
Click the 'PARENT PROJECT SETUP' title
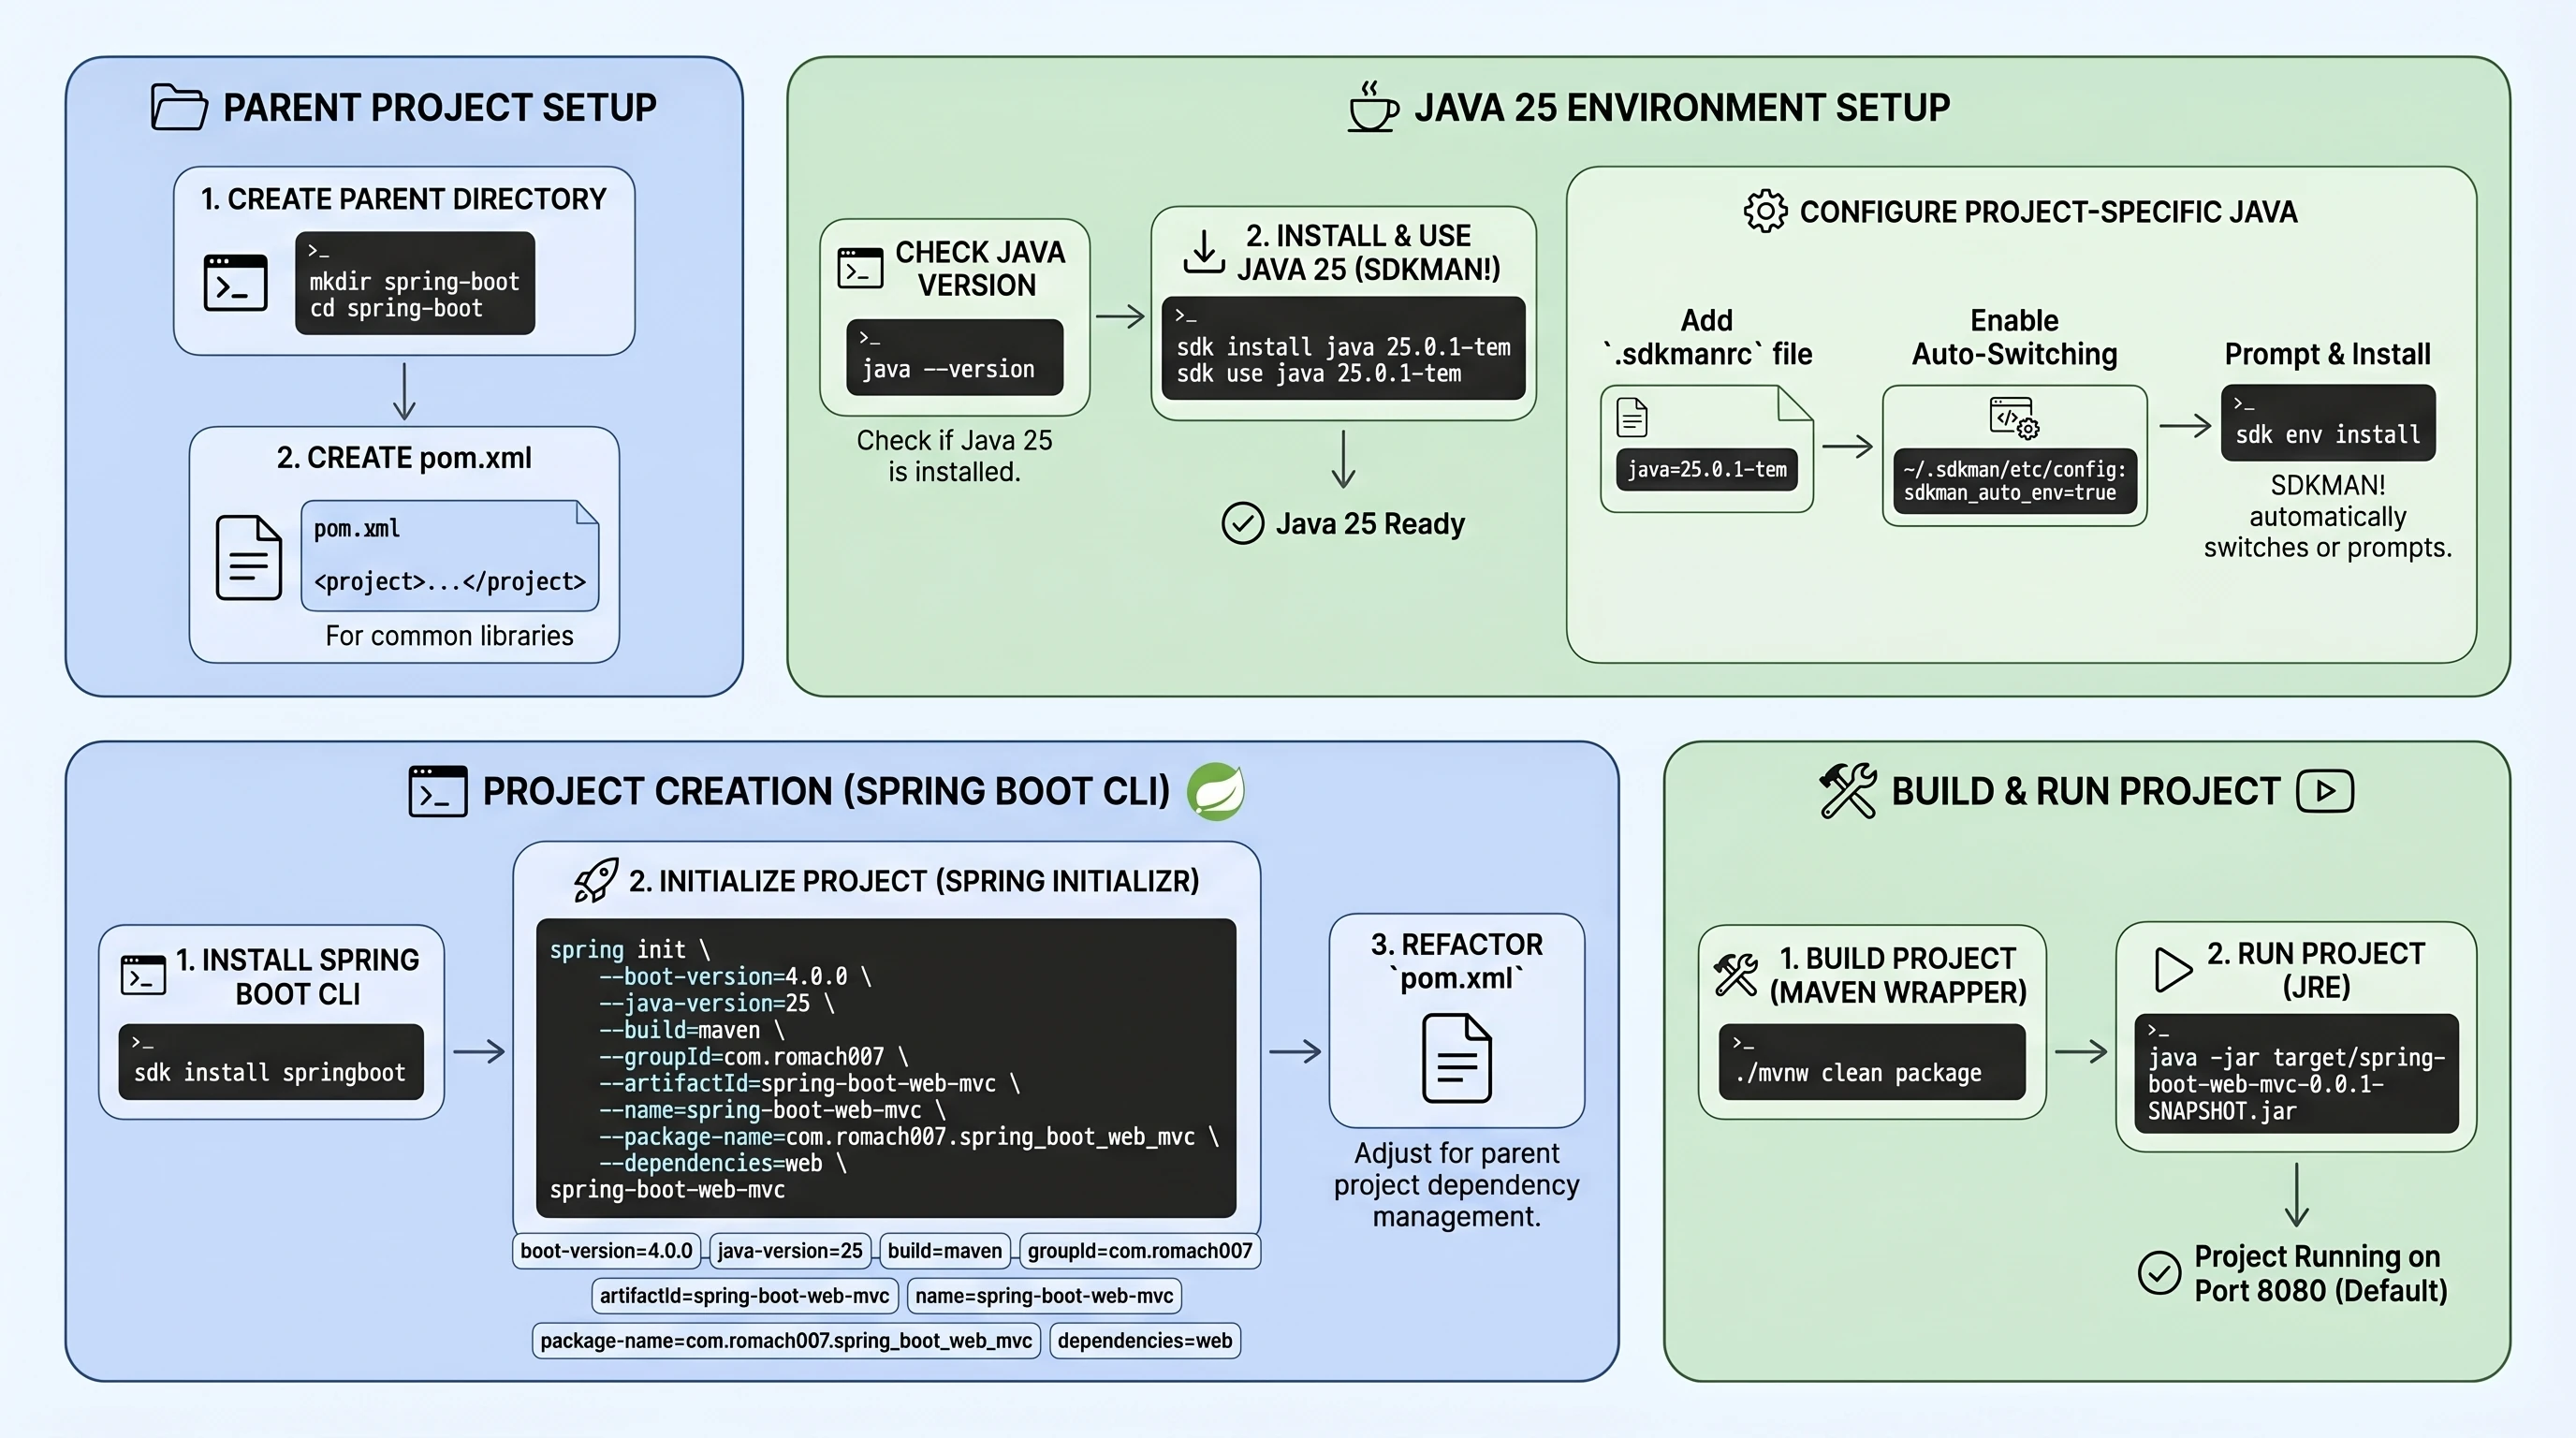440,107
